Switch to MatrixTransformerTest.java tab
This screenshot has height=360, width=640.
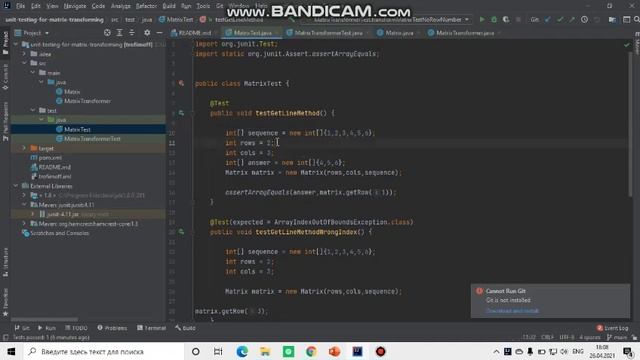327,33
